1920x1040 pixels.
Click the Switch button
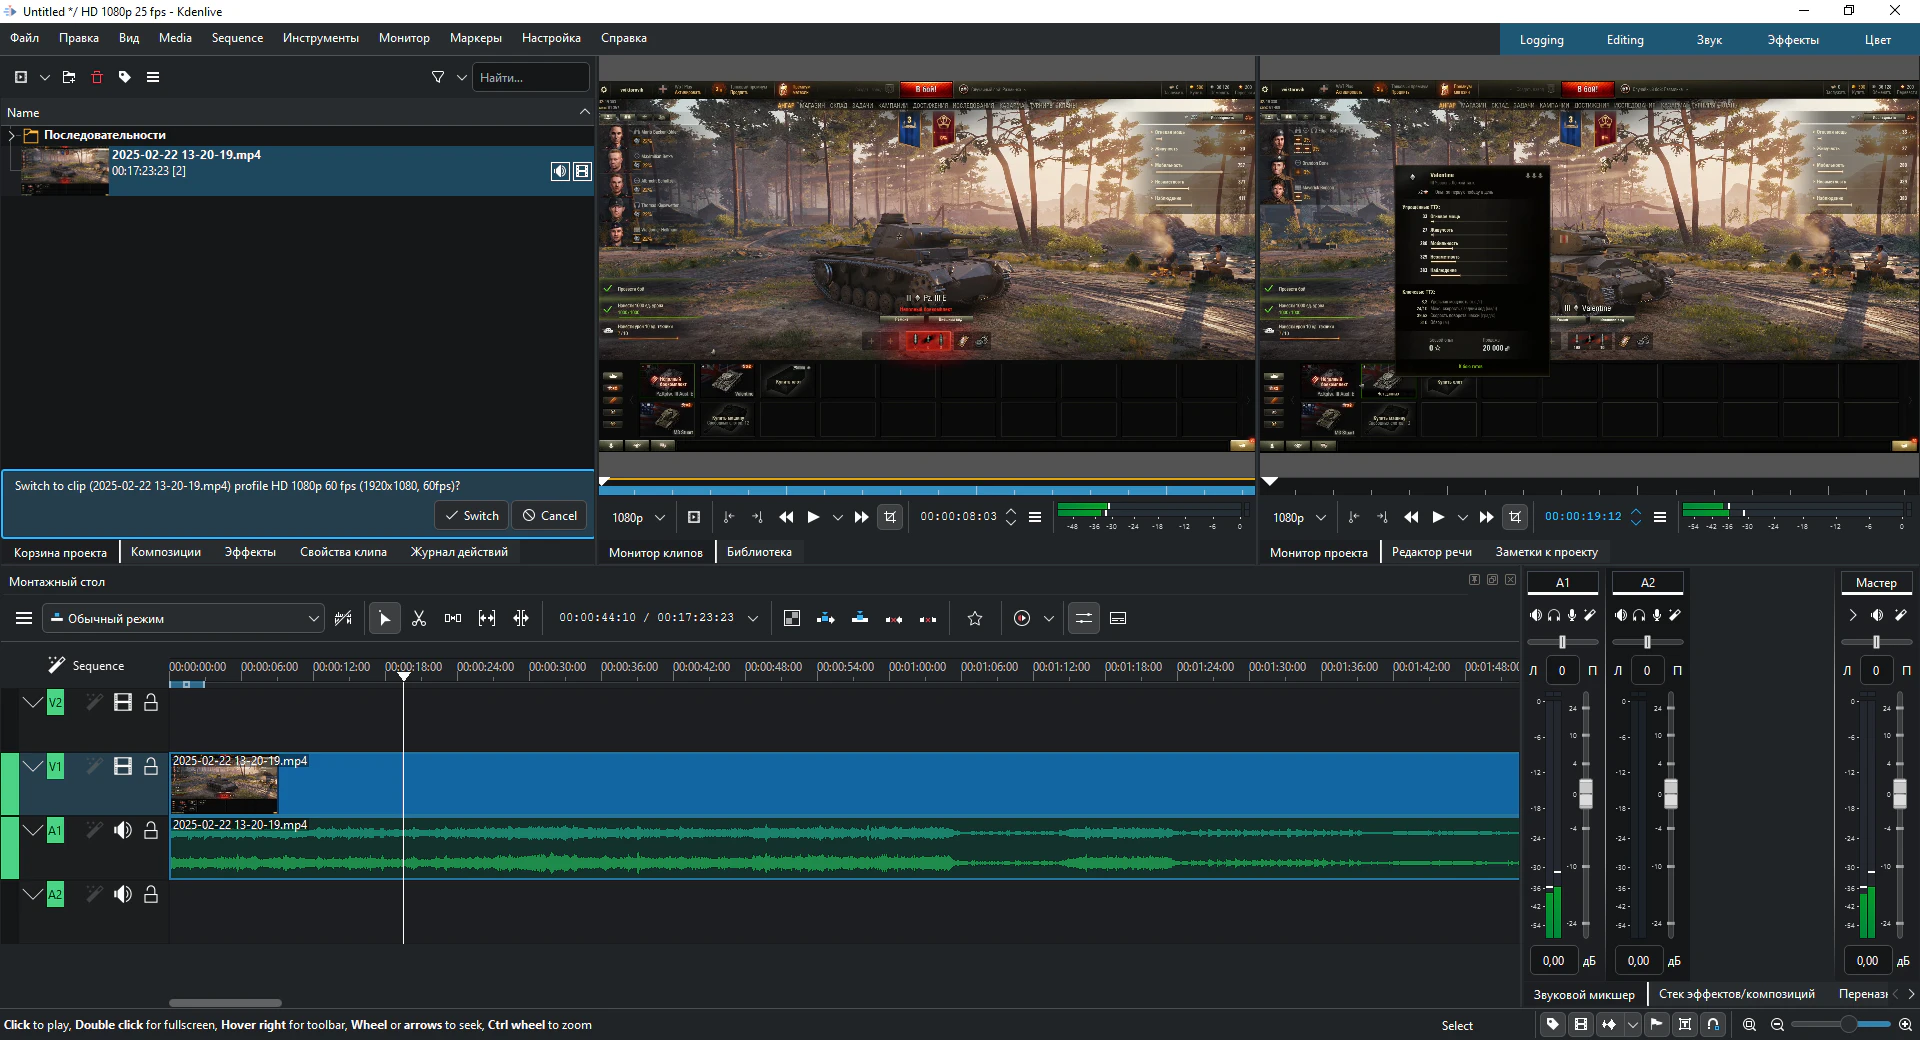tap(472, 516)
